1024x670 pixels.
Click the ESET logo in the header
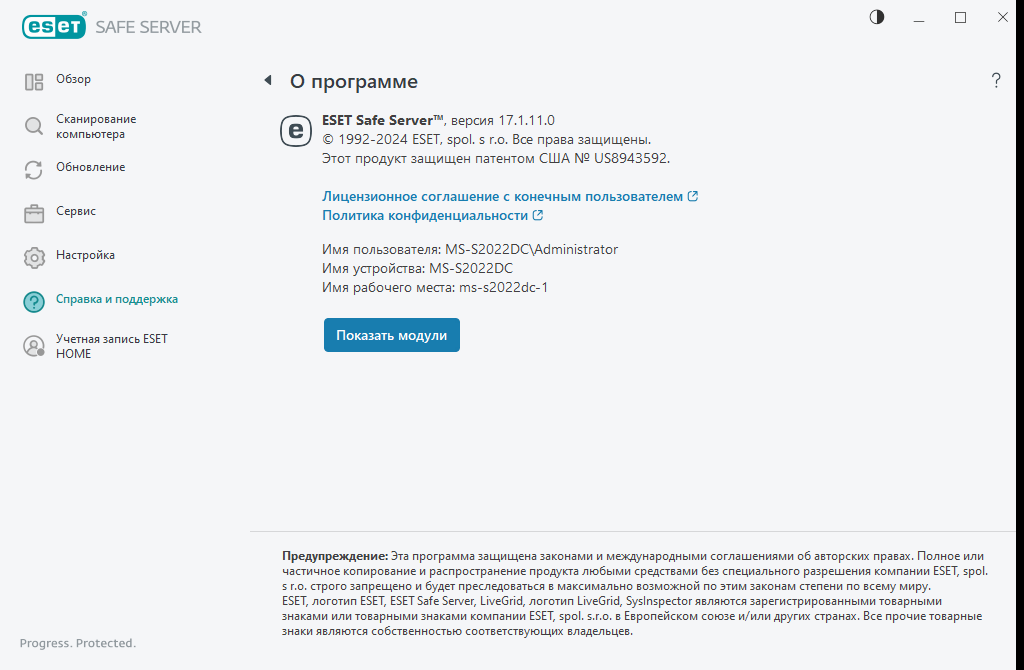[53, 26]
